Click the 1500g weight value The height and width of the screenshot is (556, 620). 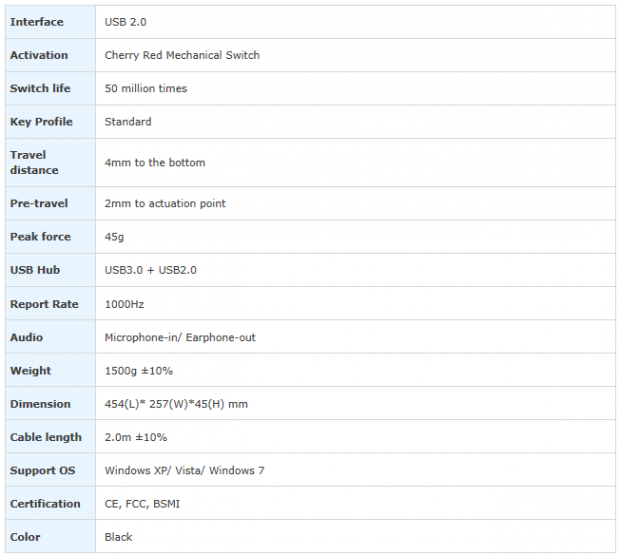pos(139,371)
